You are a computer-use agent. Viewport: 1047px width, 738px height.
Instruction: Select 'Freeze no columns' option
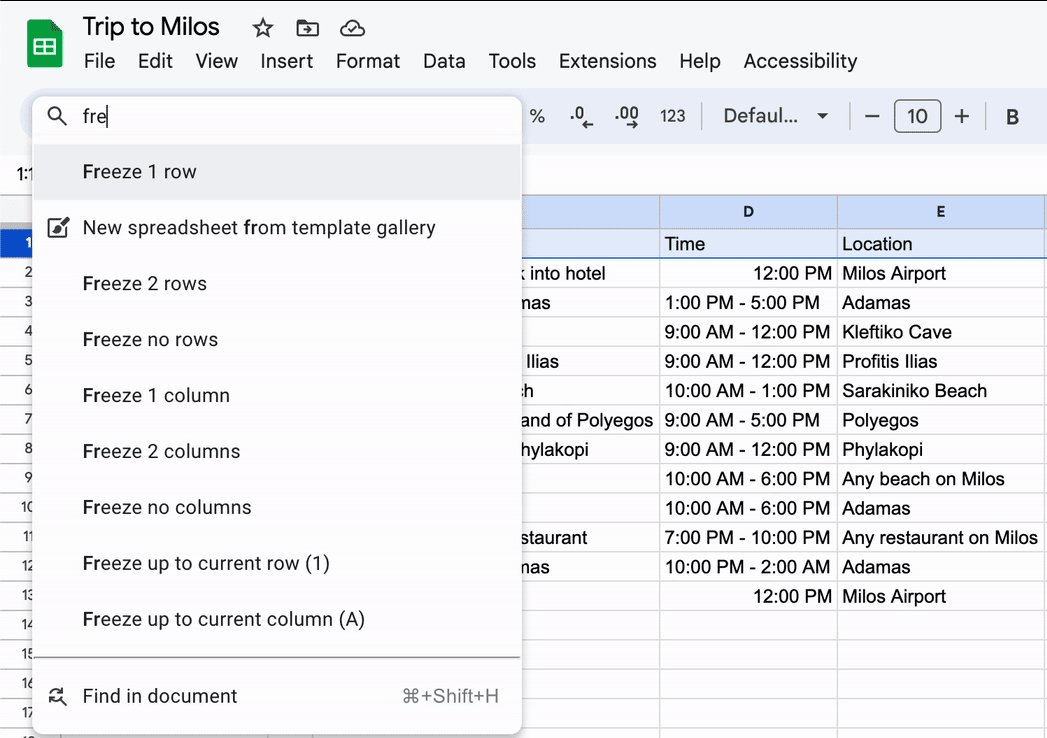[x=277, y=508]
